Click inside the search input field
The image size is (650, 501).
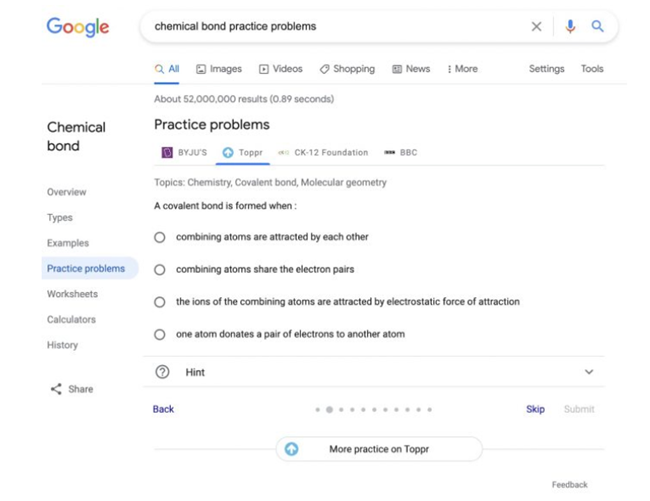pyautogui.click(x=330, y=27)
